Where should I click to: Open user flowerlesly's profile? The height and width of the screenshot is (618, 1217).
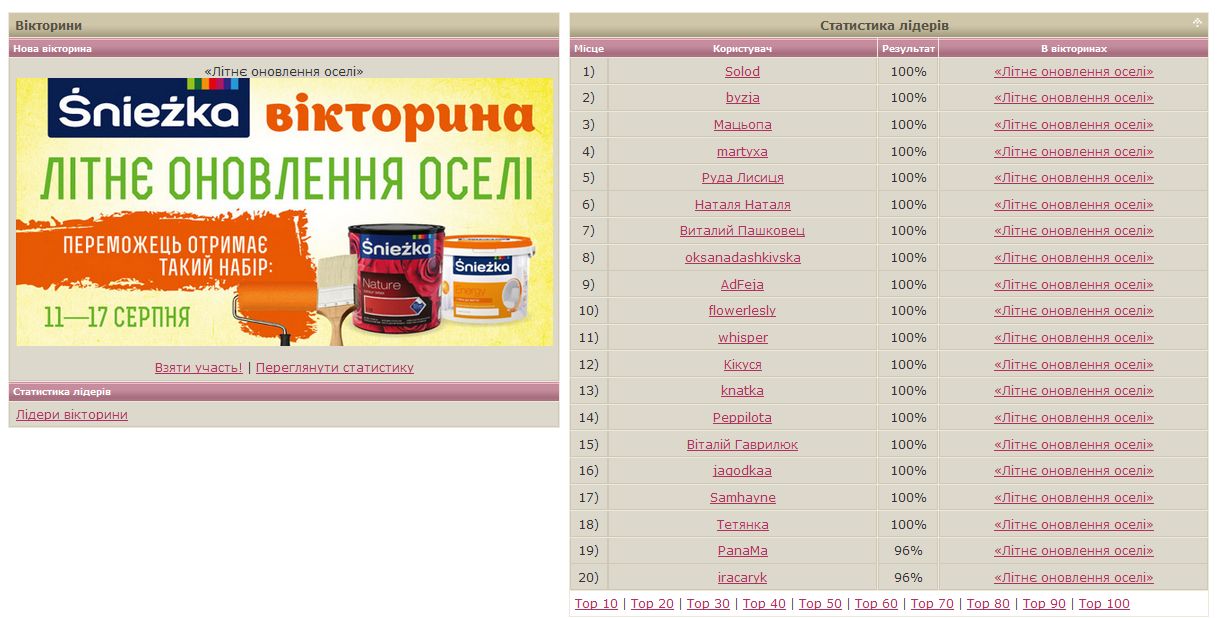click(742, 310)
